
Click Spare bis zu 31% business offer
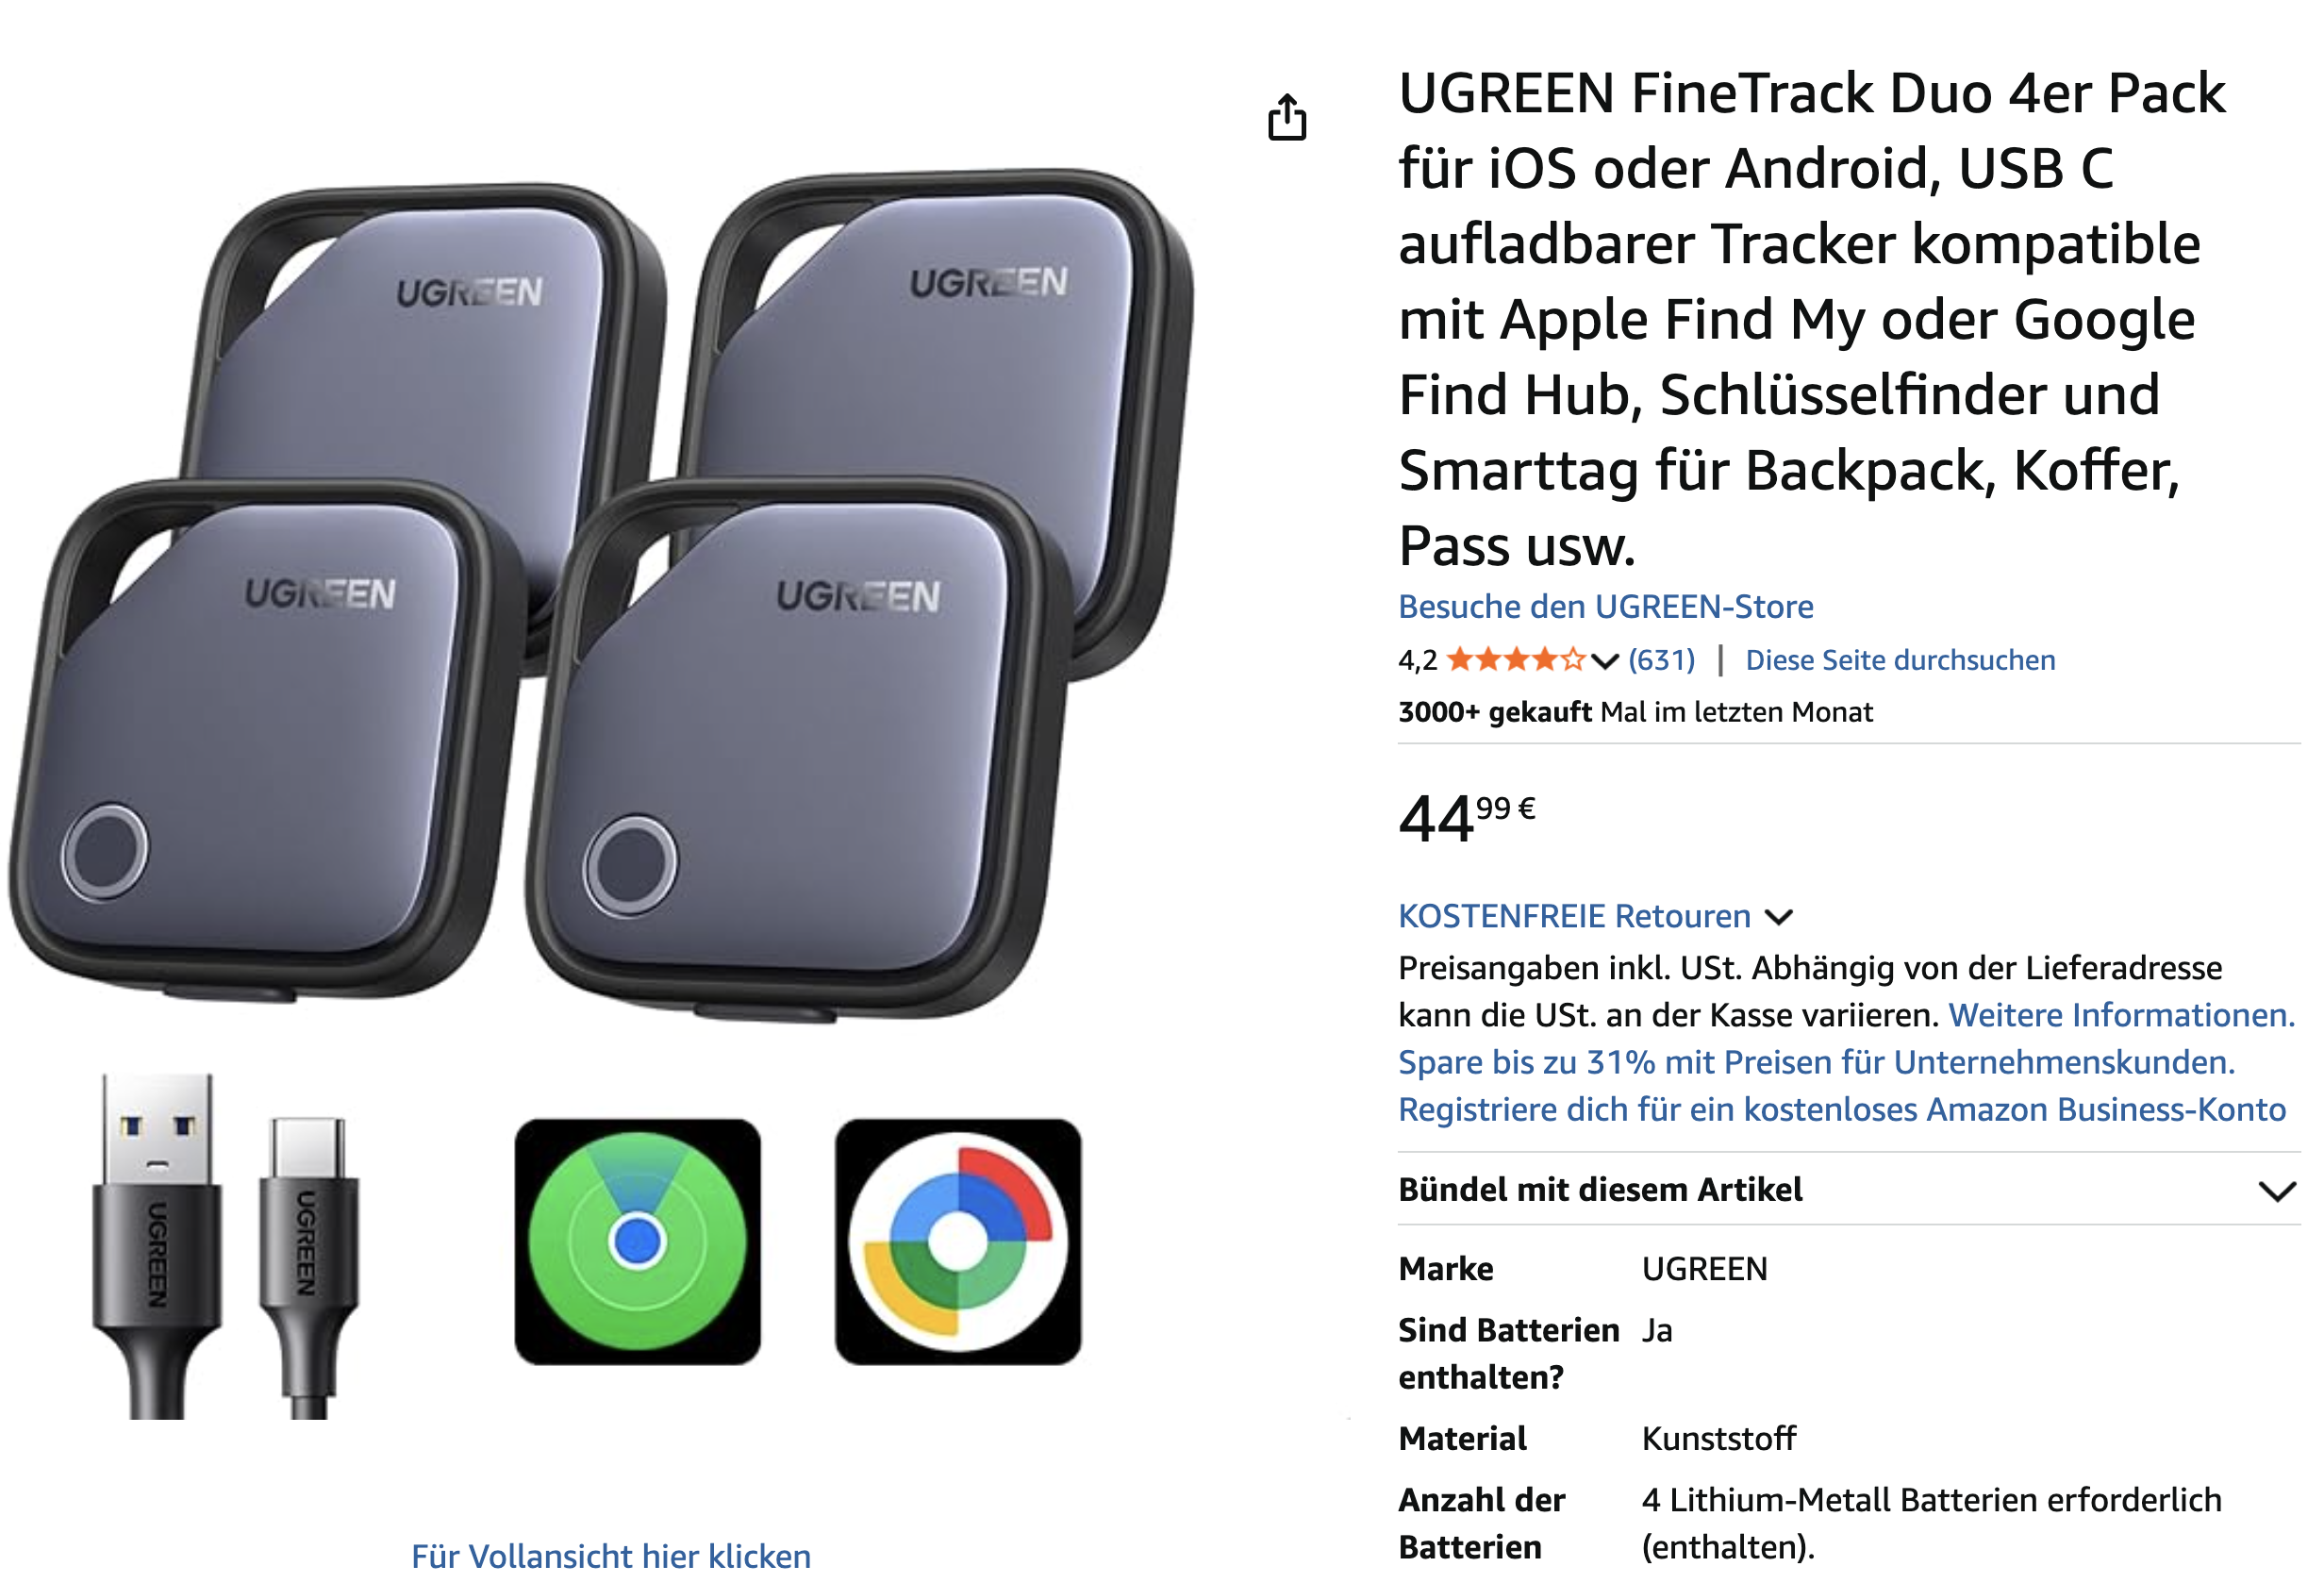pos(1816,1062)
